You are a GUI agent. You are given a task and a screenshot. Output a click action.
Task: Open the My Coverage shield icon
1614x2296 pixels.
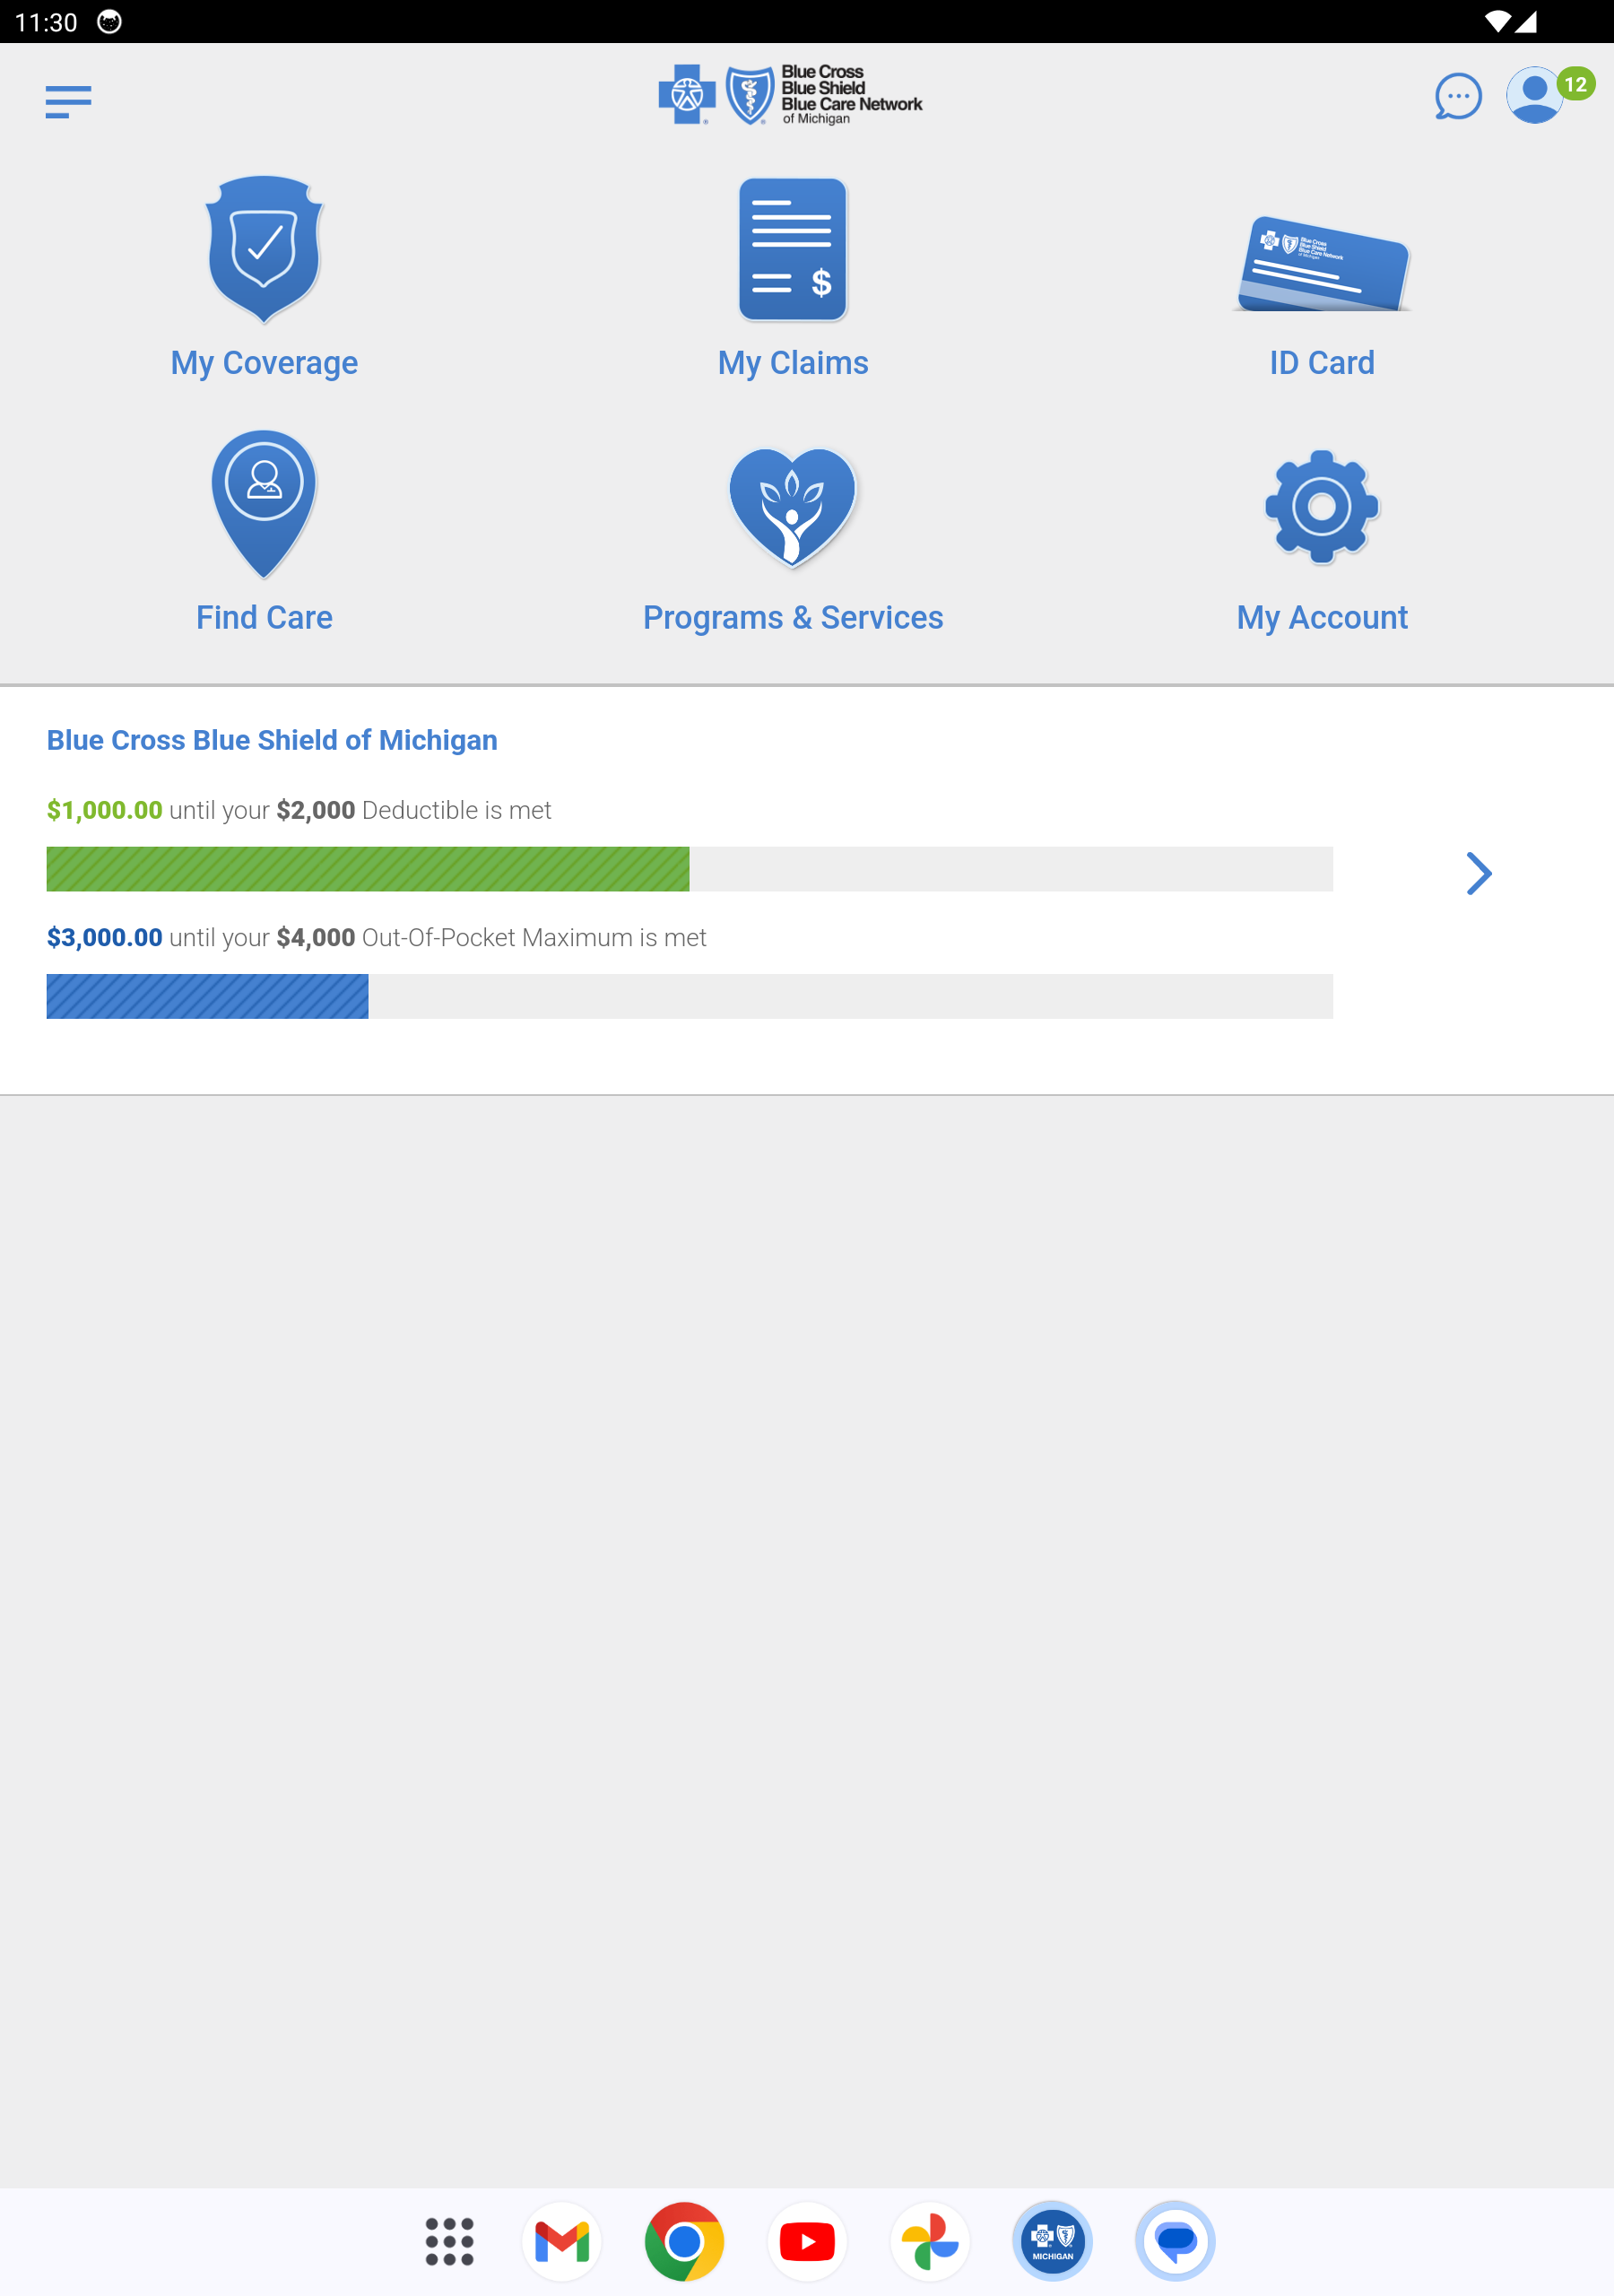click(264, 250)
